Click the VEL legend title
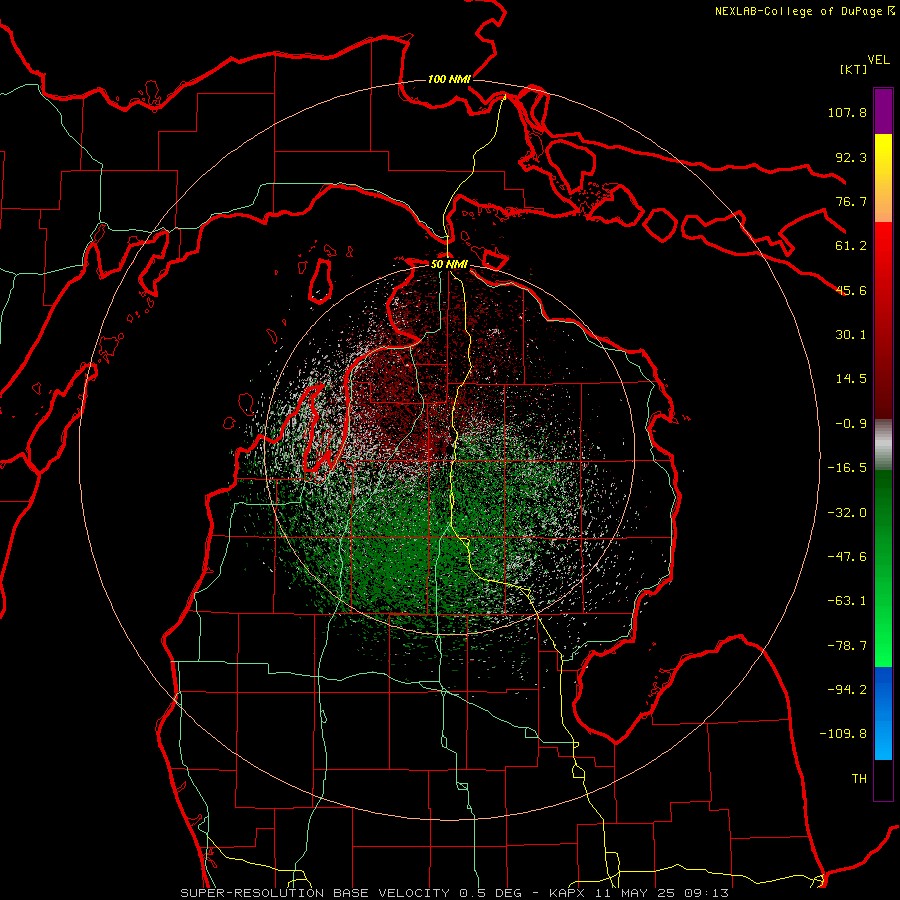The height and width of the screenshot is (900, 900). click(878, 60)
